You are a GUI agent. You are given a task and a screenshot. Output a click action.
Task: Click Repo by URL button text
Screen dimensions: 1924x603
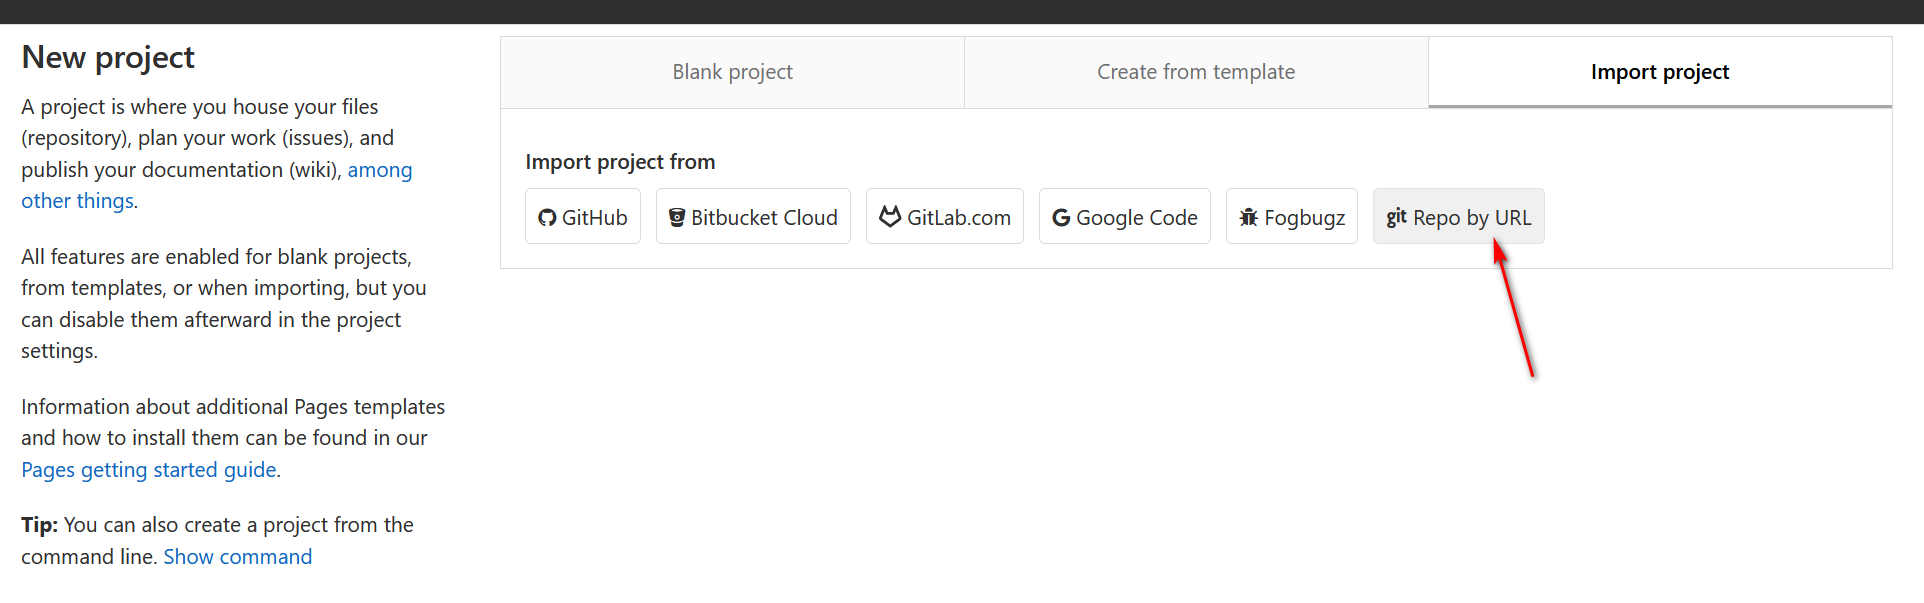point(1472,217)
